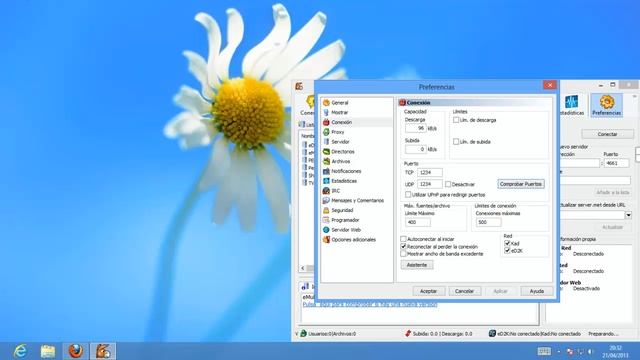This screenshot has height=360, width=640.
Task: Switch to Firefox in taskbar
Action: [x=76, y=351]
